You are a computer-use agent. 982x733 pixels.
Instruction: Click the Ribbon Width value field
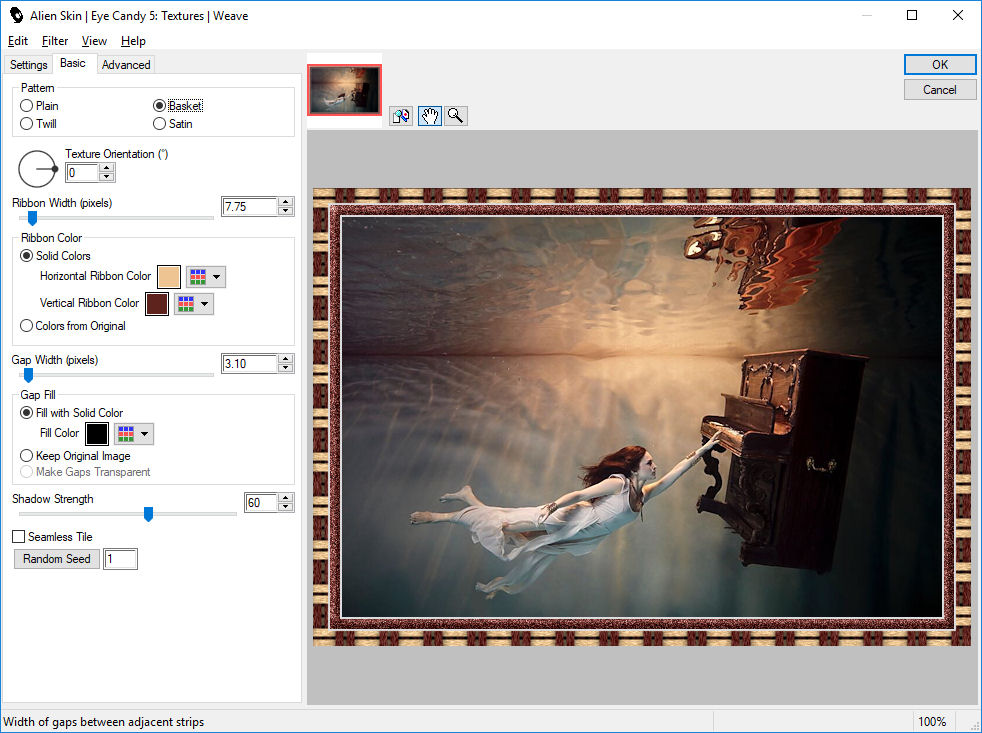point(250,207)
